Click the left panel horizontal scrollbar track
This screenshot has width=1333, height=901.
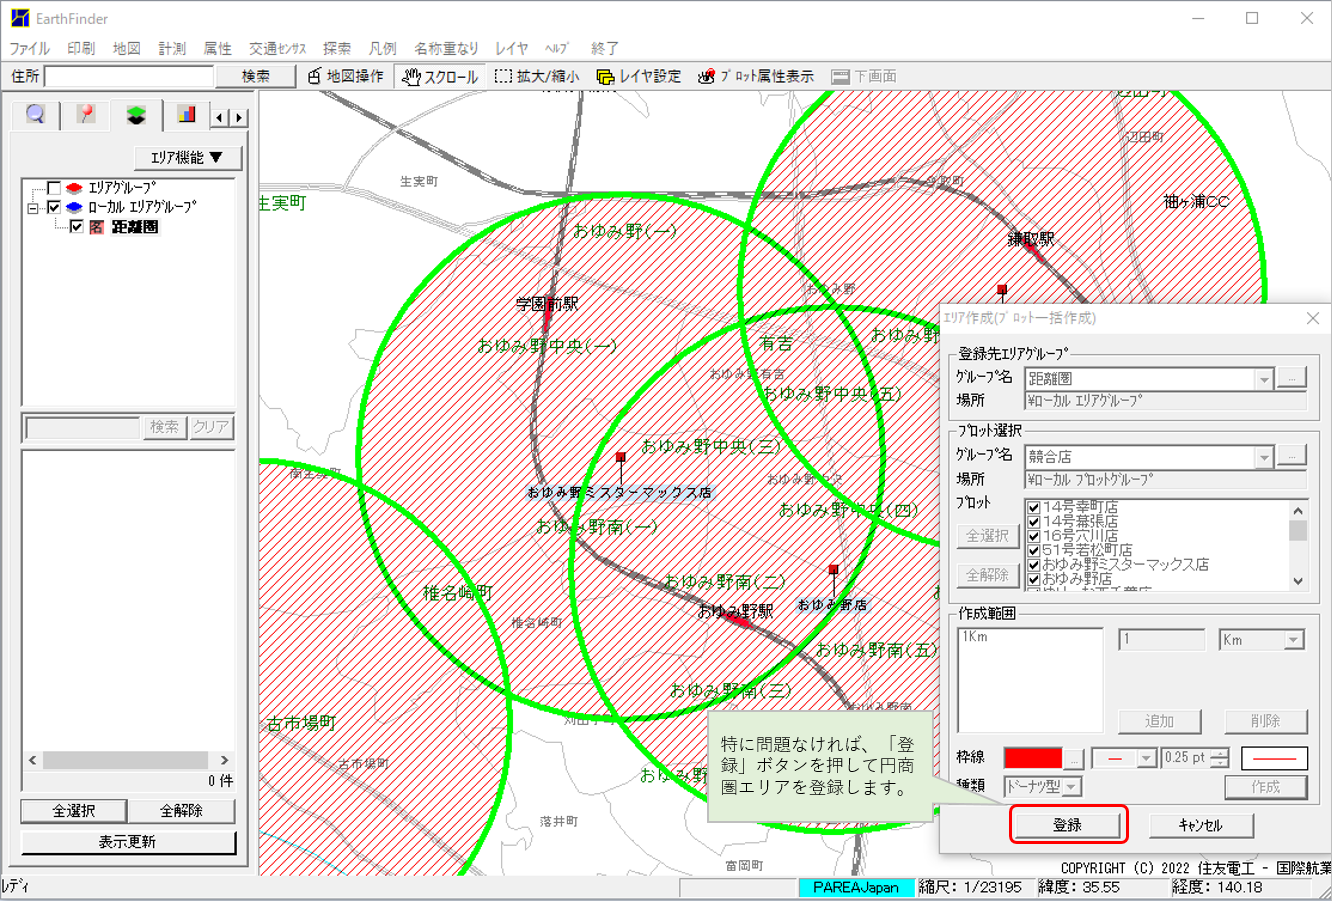coord(127,760)
